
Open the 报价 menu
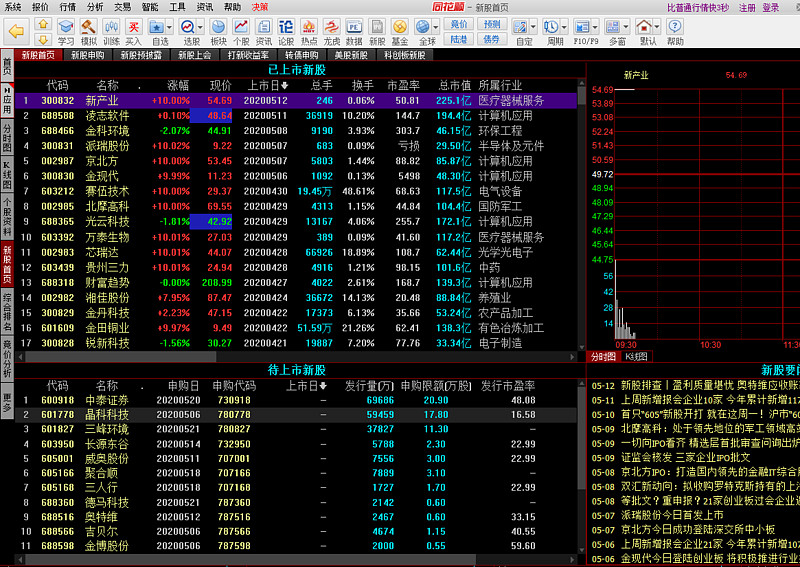click(40, 7)
